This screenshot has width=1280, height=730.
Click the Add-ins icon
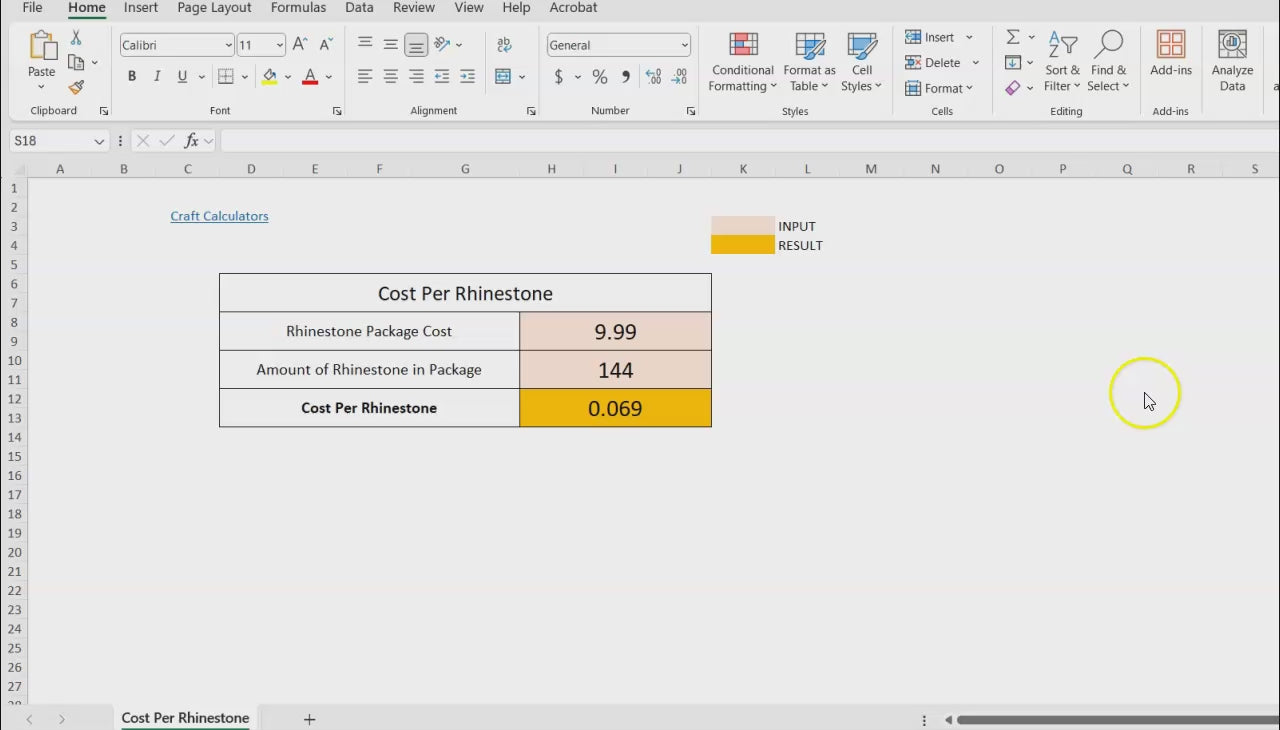[x=1171, y=54]
